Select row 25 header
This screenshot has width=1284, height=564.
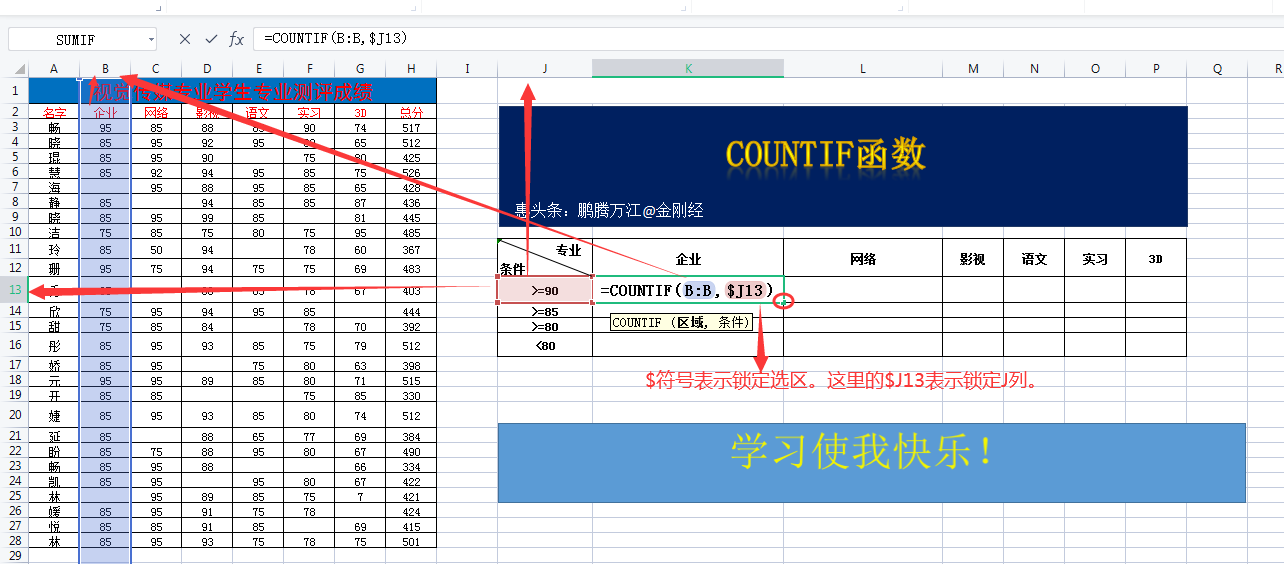14,496
